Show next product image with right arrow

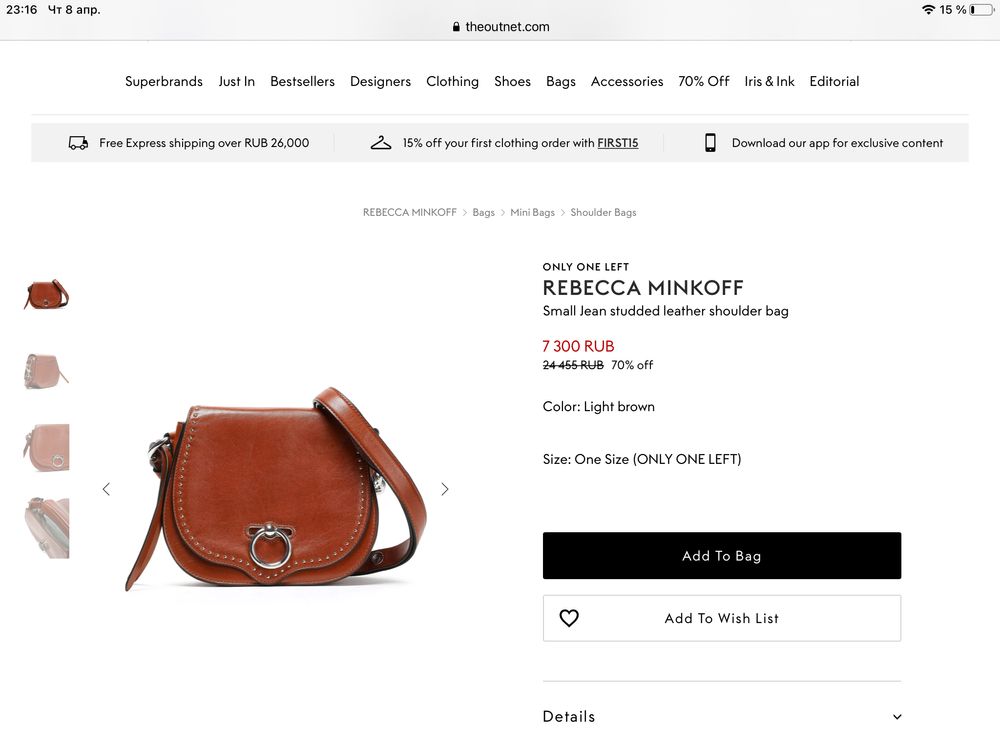pyautogui.click(x=445, y=489)
